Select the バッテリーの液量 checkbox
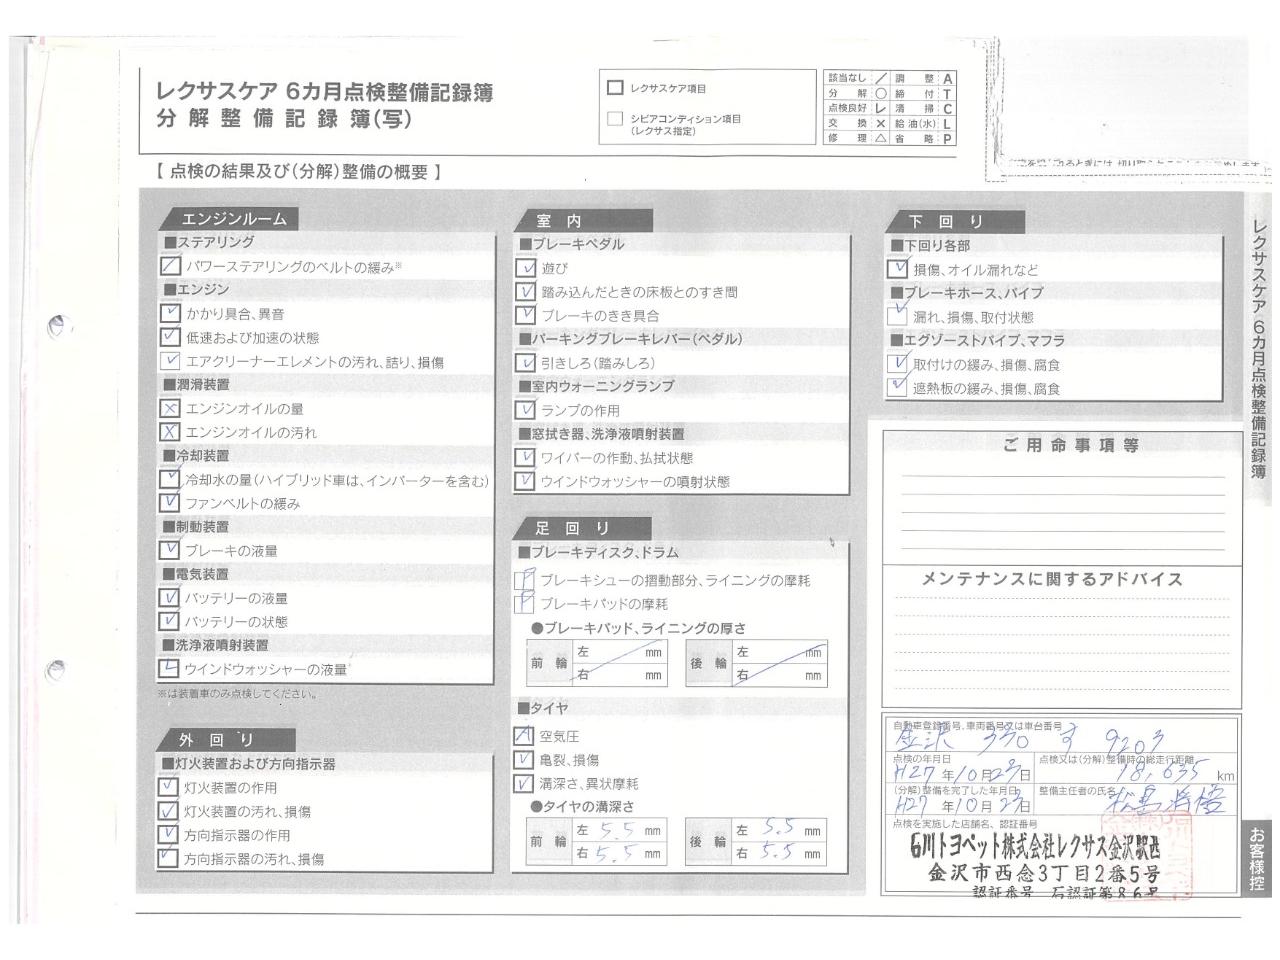This screenshot has height=960, width=1280. [x=169, y=598]
